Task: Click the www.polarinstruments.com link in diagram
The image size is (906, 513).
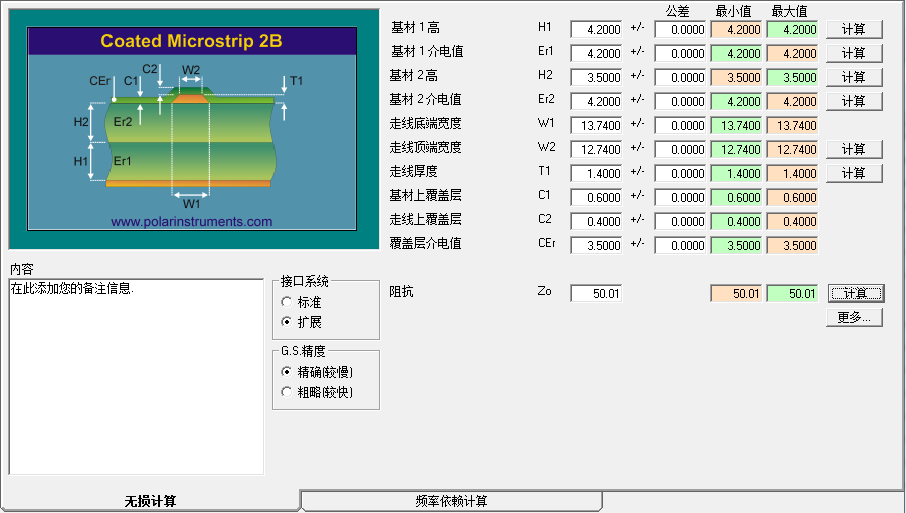Action: pyautogui.click(x=191, y=221)
